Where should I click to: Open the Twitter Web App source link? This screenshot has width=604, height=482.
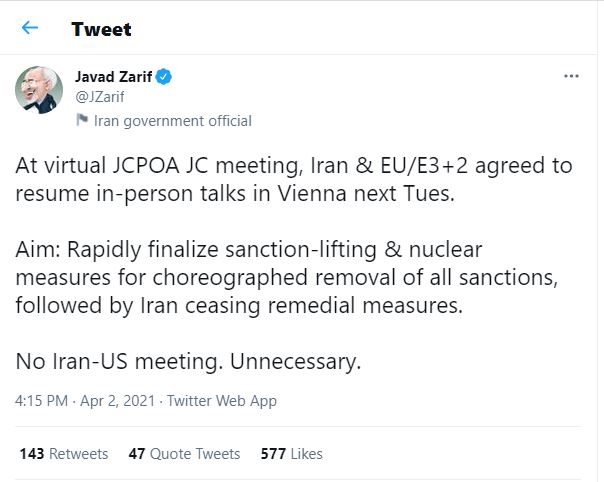221,401
